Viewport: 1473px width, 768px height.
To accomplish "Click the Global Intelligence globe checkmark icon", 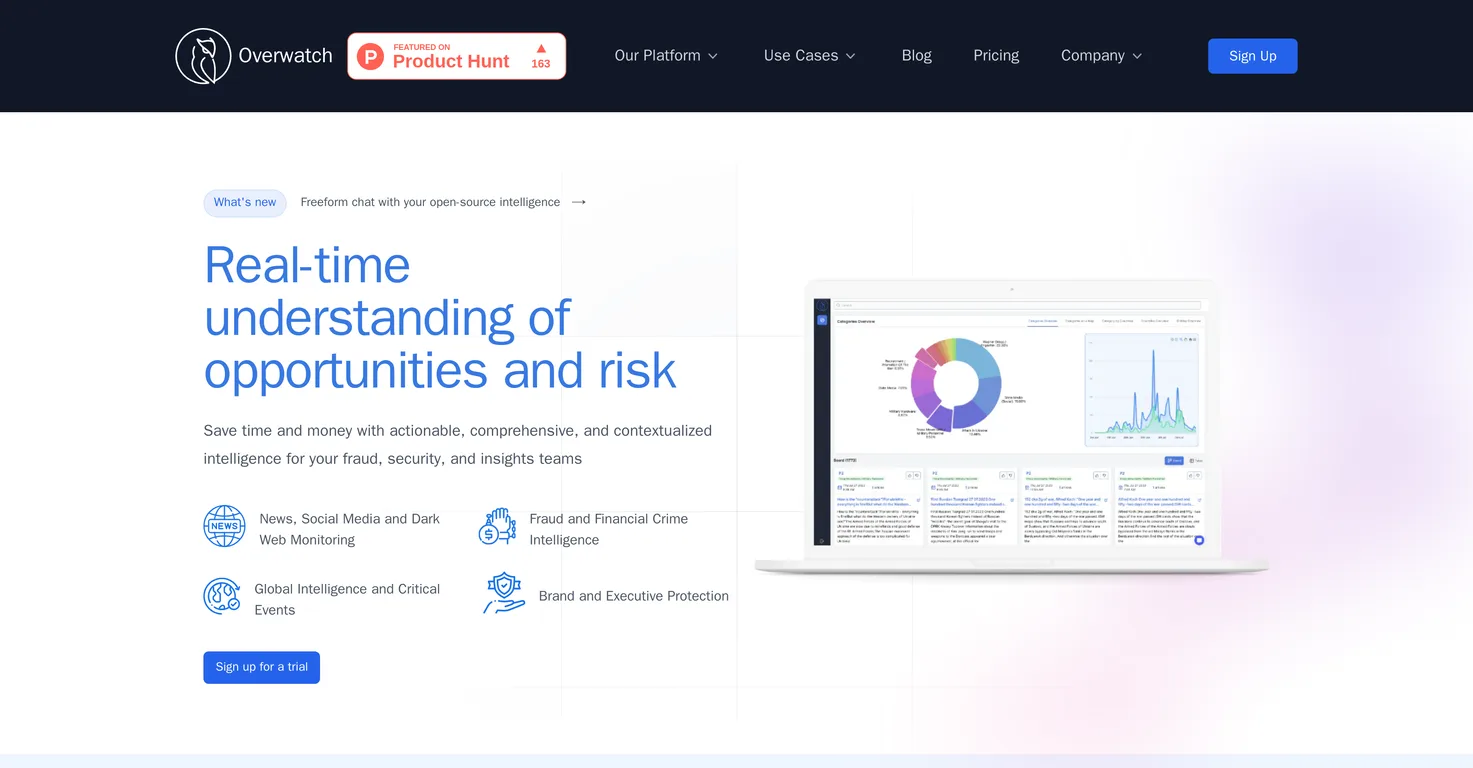I will [222, 596].
